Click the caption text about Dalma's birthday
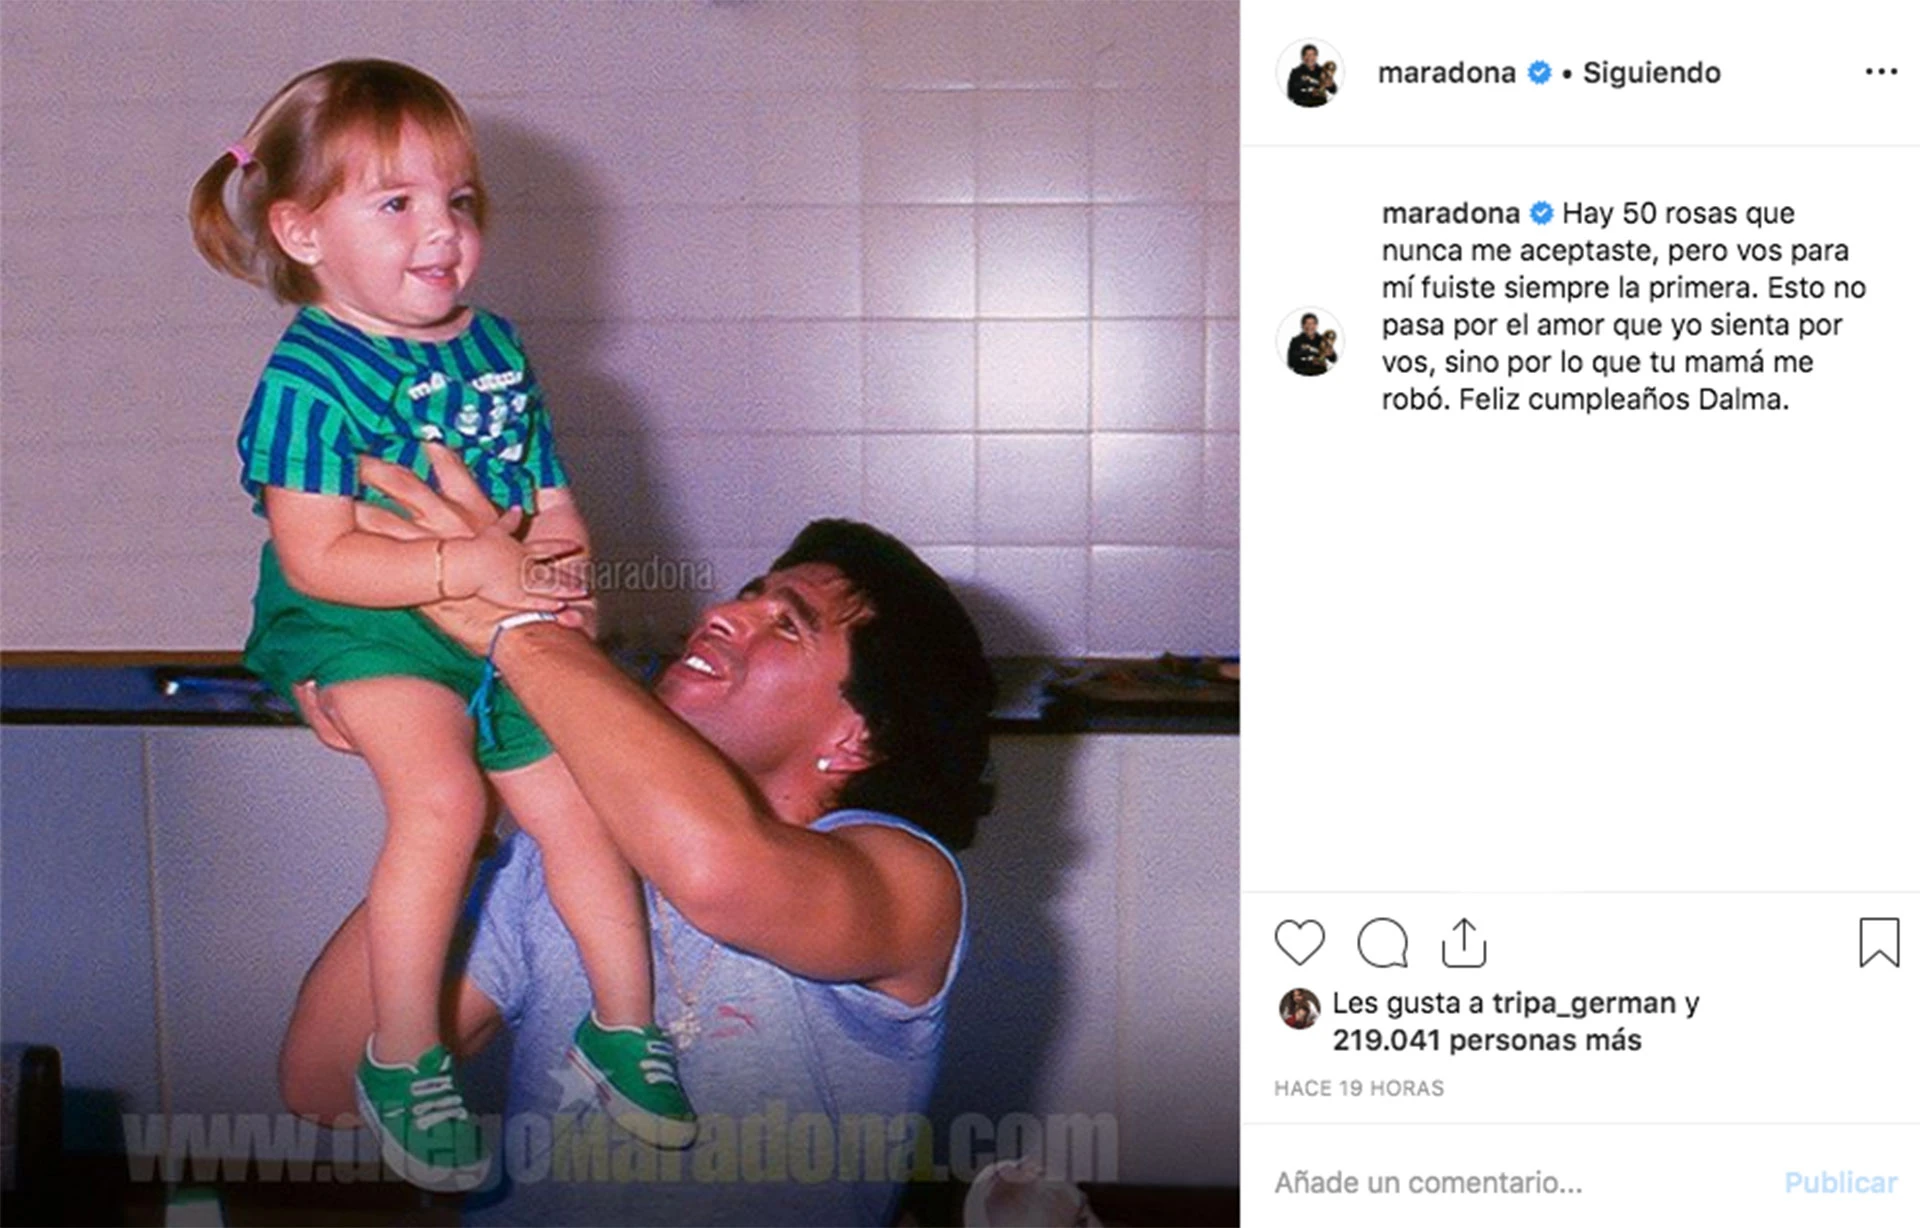This screenshot has height=1228, width=1920. pyautogui.click(x=1624, y=306)
